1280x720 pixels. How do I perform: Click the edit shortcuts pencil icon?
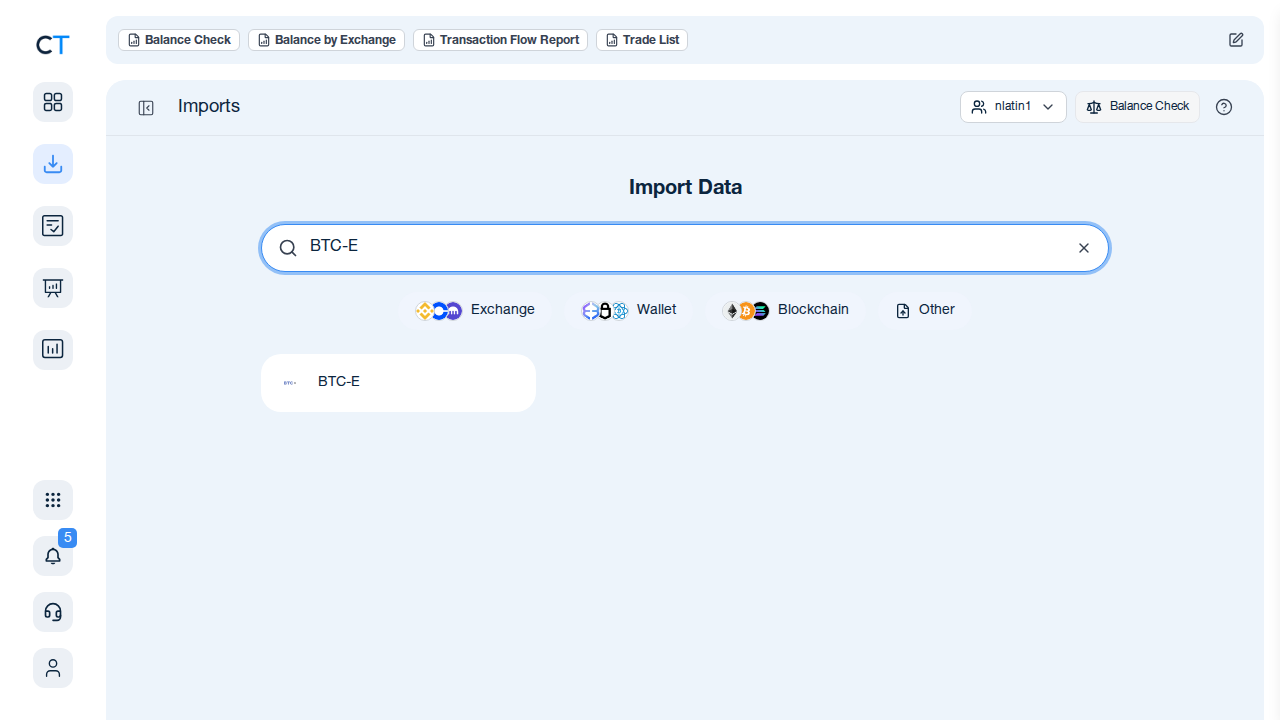(1236, 40)
